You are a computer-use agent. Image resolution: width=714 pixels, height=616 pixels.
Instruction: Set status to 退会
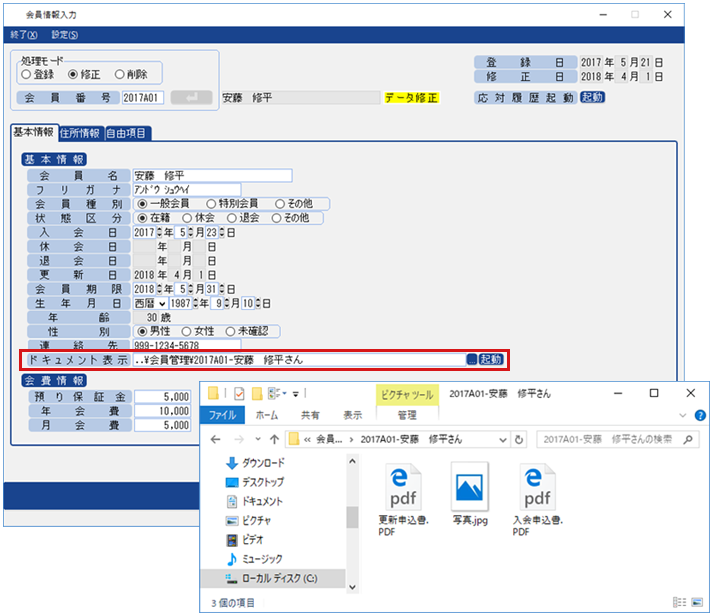point(243,218)
